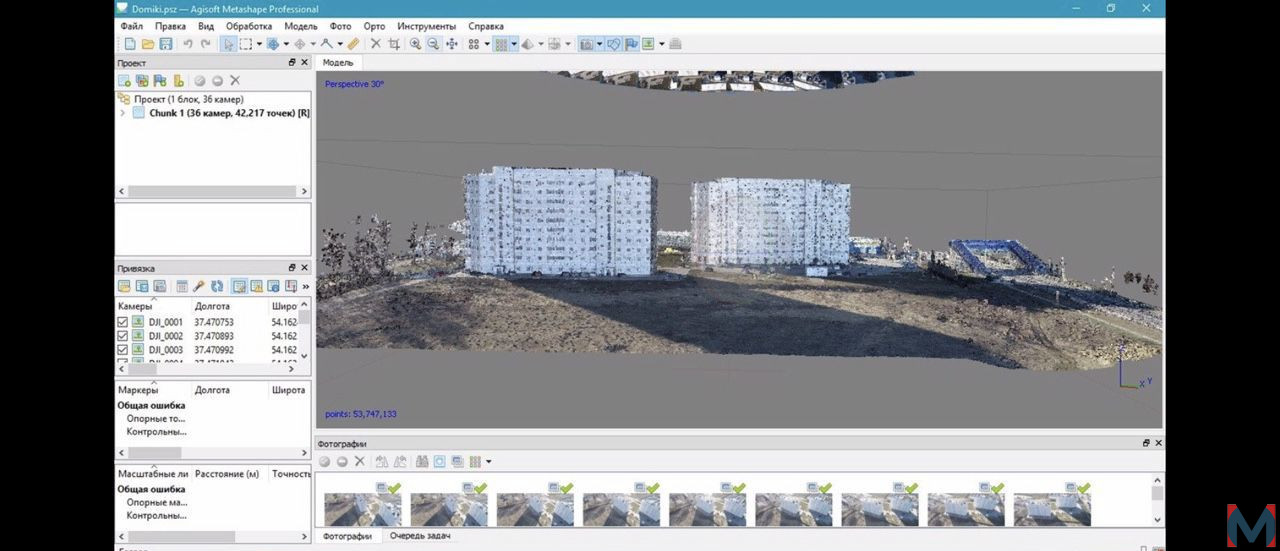The width and height of the screenshot is (1280, 551).
Task: Click the points: 53,747,133 label
Action: (x=360, y=414)
